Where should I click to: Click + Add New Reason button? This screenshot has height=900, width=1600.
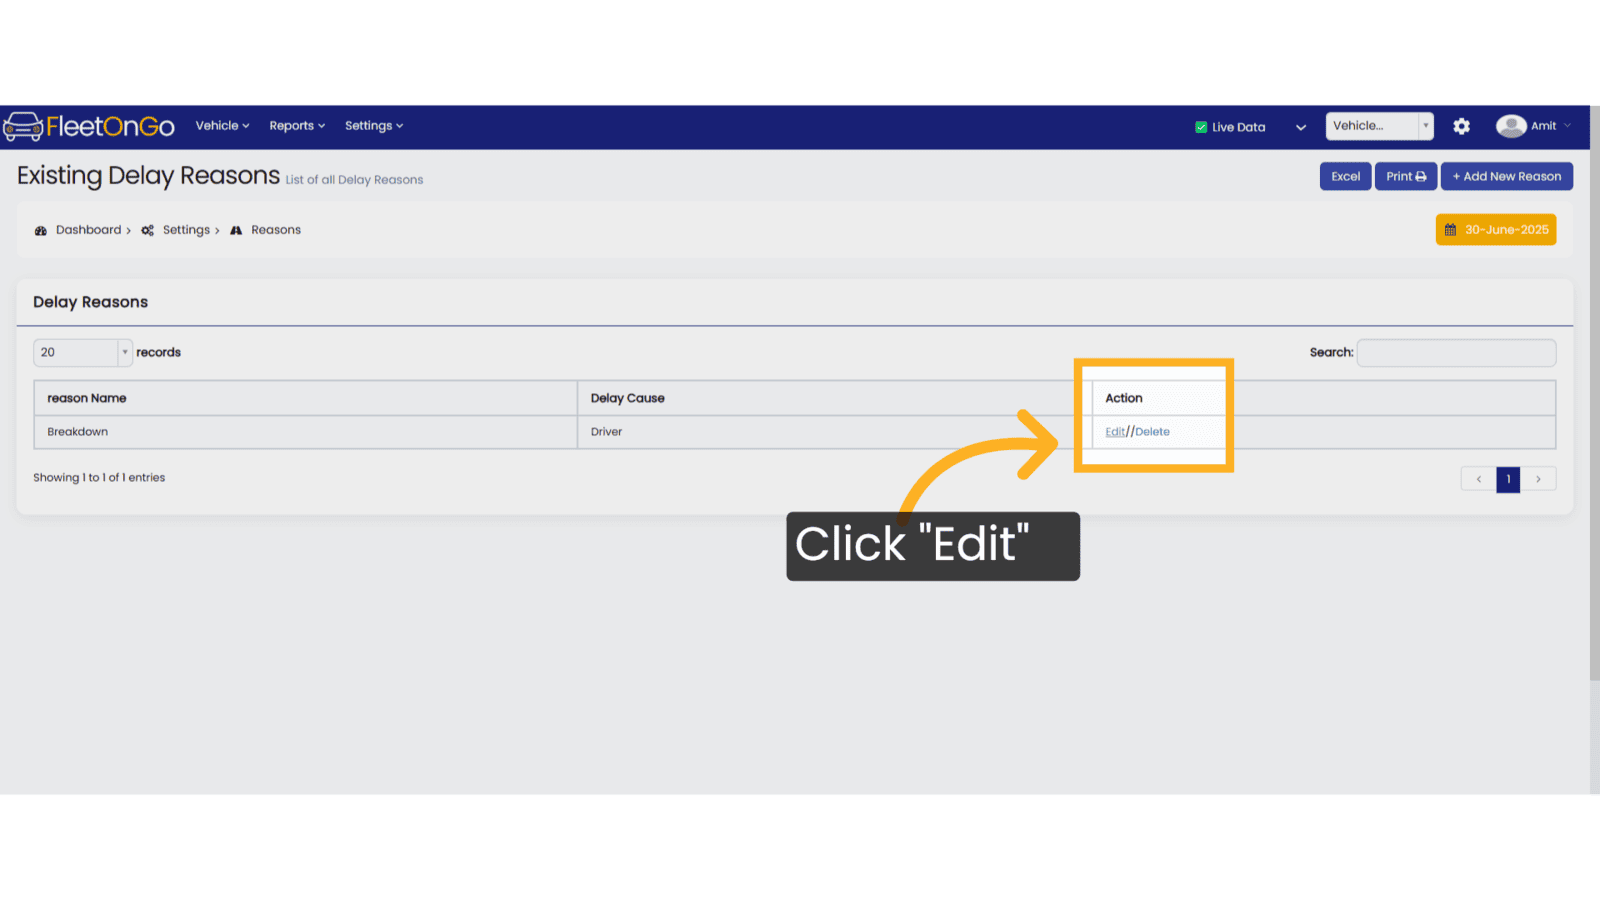click(1506, 176)
